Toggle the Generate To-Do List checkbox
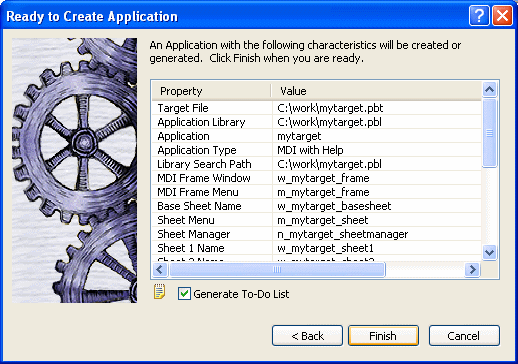The width and height of the screenshot is (518, 364). point(184,294)
